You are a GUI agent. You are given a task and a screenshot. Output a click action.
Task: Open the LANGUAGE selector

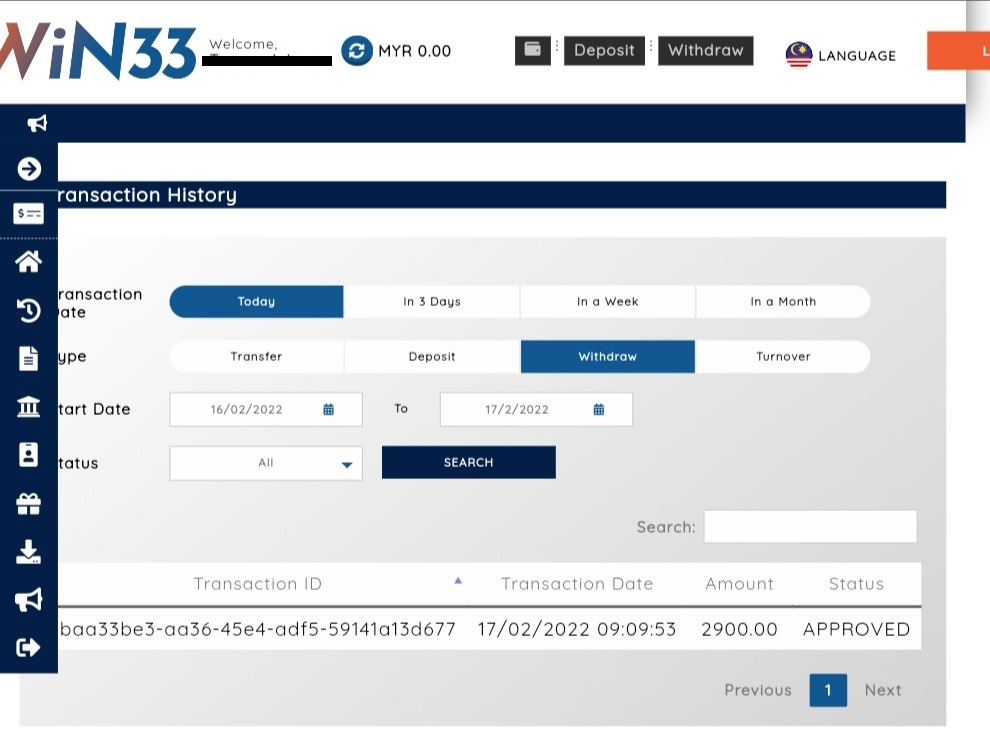(x=841, y=55)
